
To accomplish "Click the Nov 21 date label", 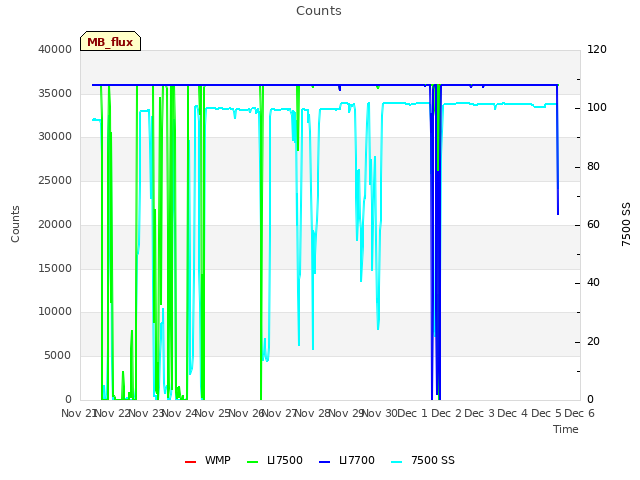I will tap(79, 413).
